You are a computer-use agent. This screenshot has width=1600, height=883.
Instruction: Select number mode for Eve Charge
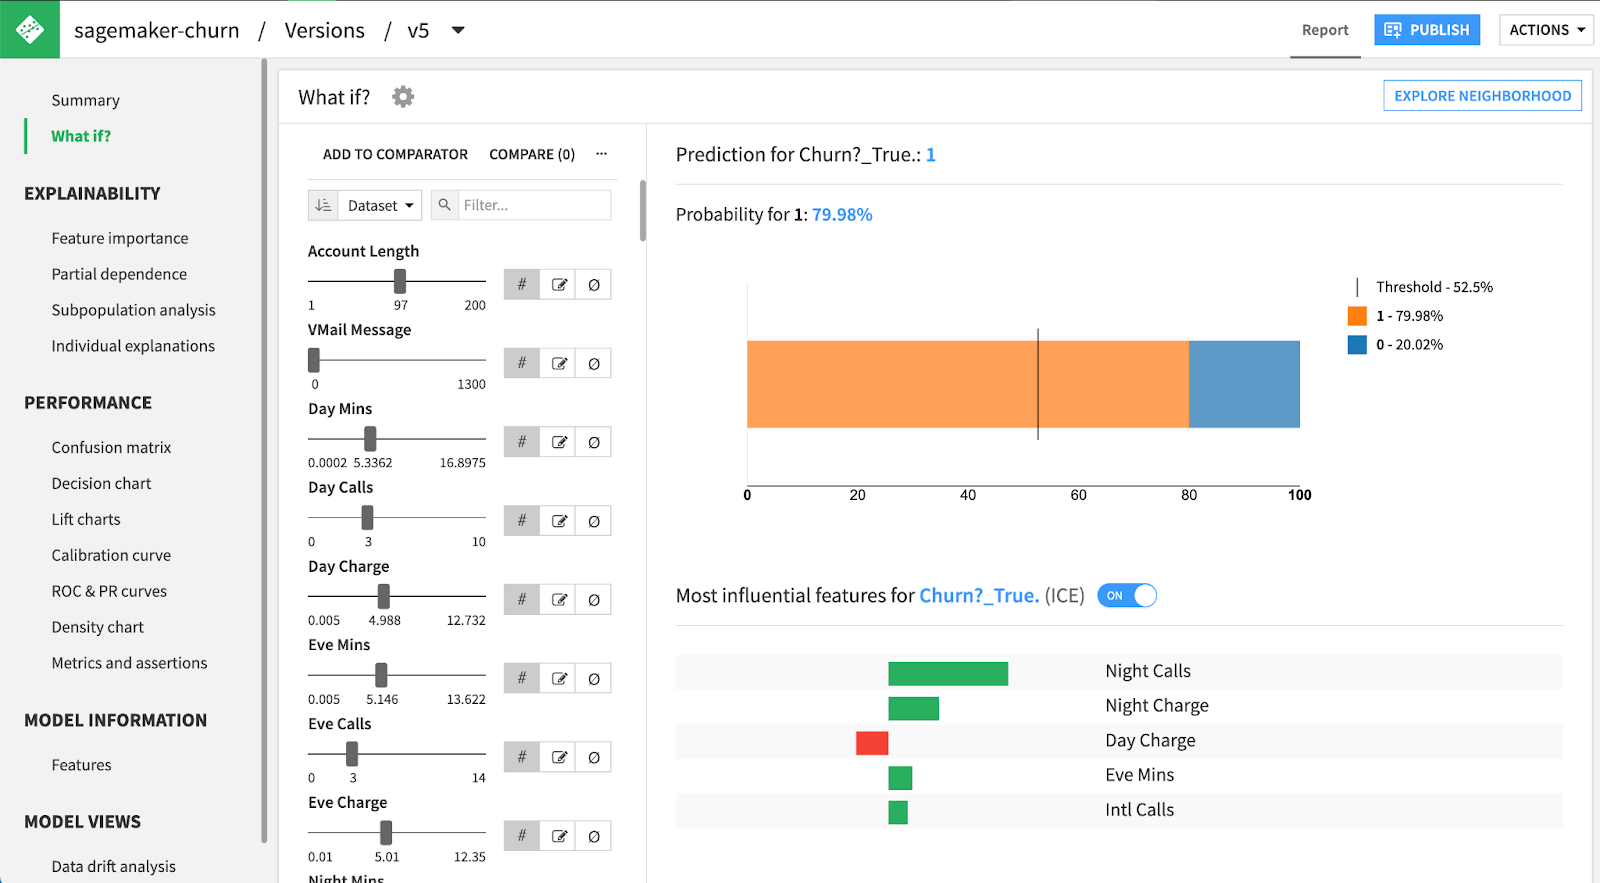[x=521, y=836]
